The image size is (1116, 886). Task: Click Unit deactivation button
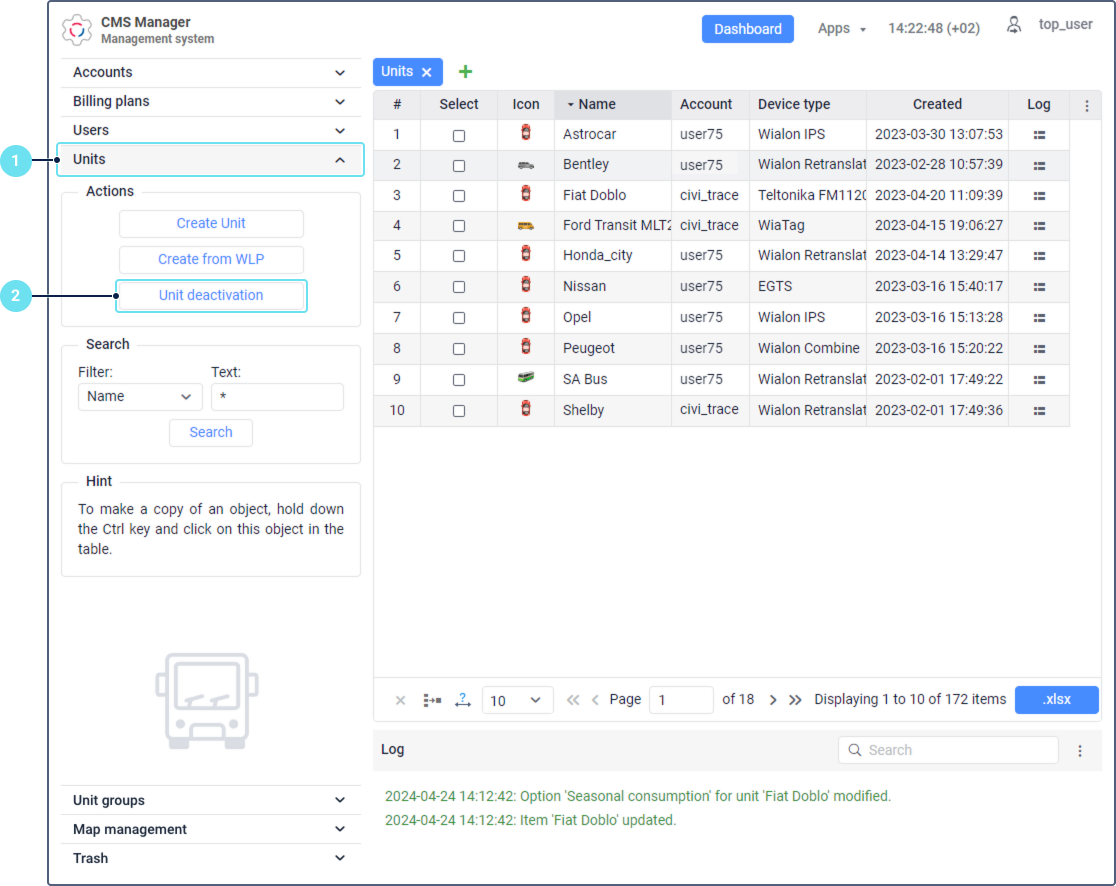coord(211,295)
